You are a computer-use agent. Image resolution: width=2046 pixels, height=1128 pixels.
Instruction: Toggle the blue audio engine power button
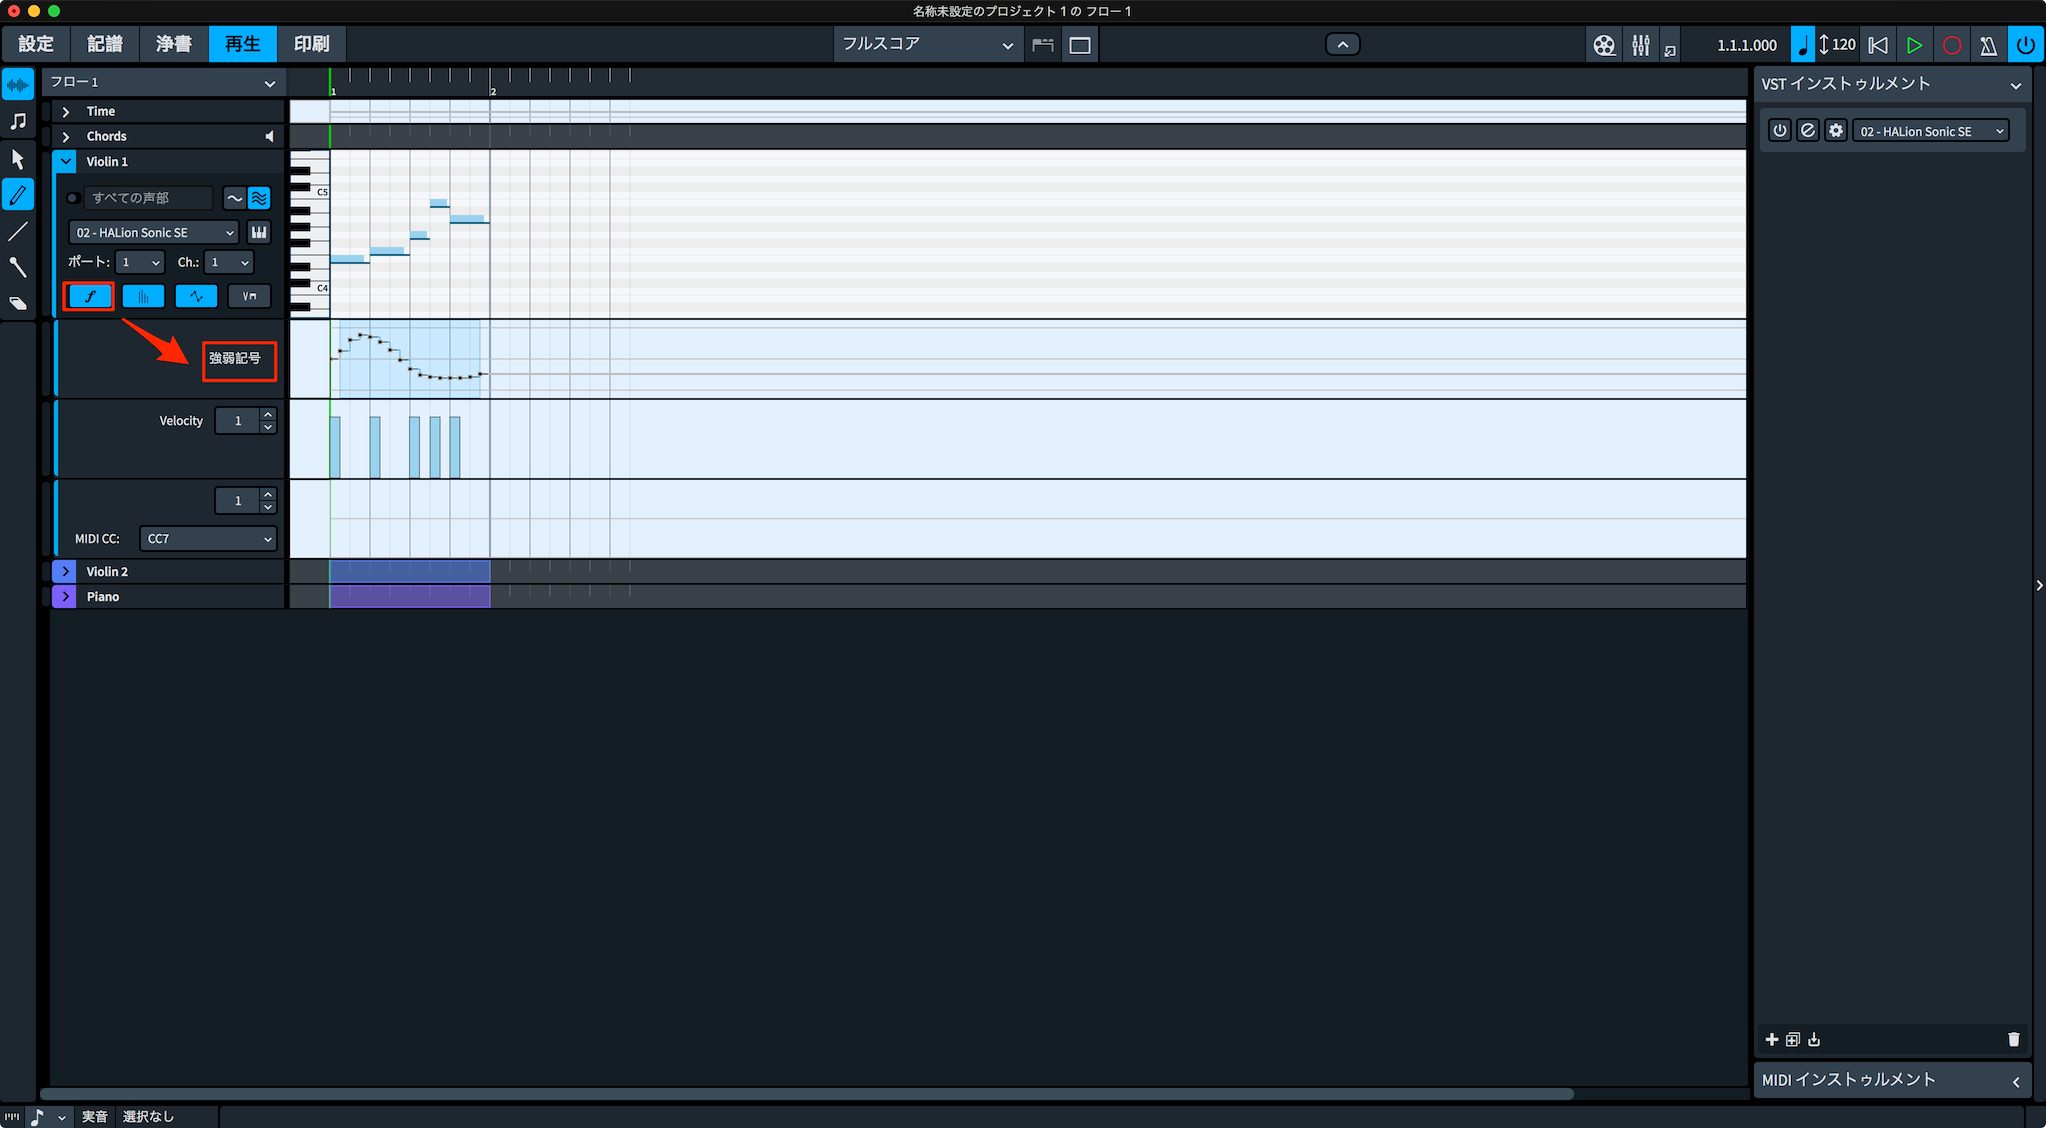(x=2025, y=45)
